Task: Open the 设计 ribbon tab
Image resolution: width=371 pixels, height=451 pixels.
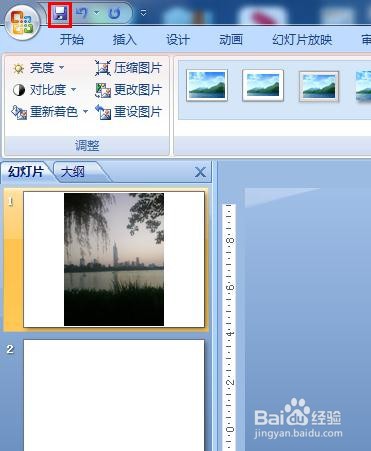Action: (x=178, y=40)
